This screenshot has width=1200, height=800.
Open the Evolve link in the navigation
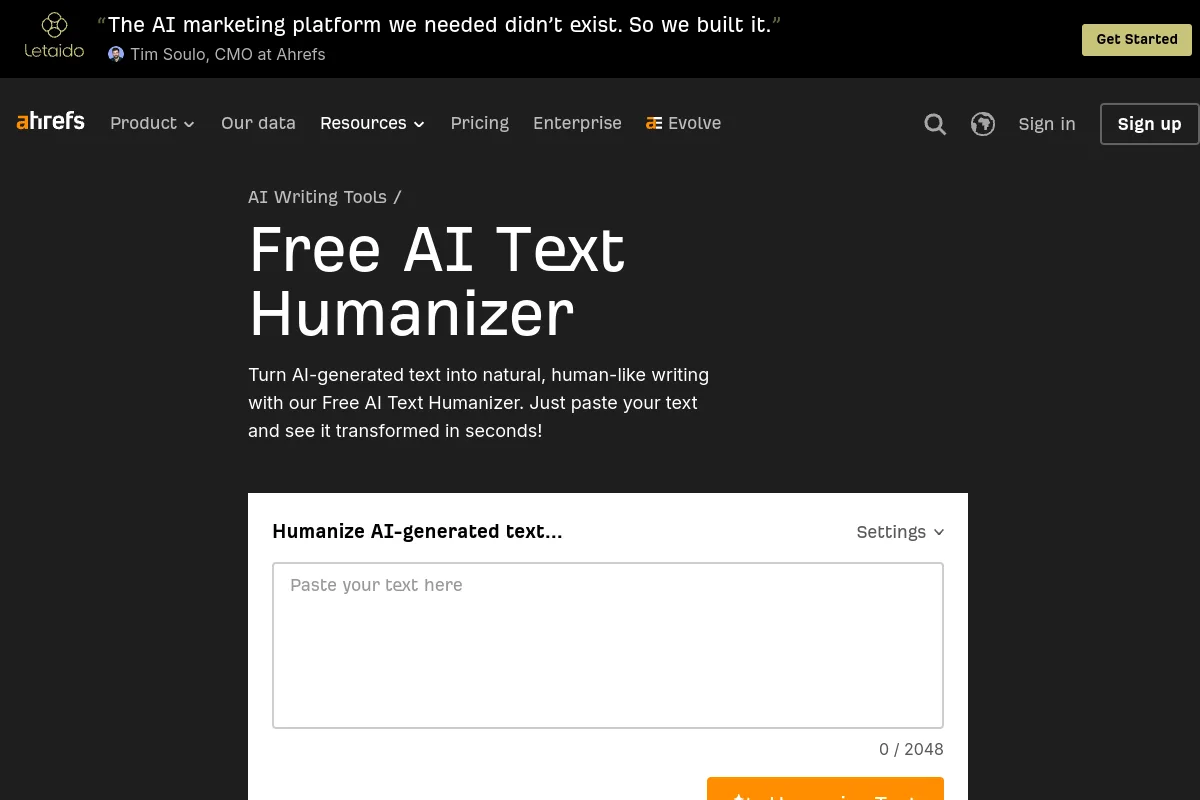684,123
